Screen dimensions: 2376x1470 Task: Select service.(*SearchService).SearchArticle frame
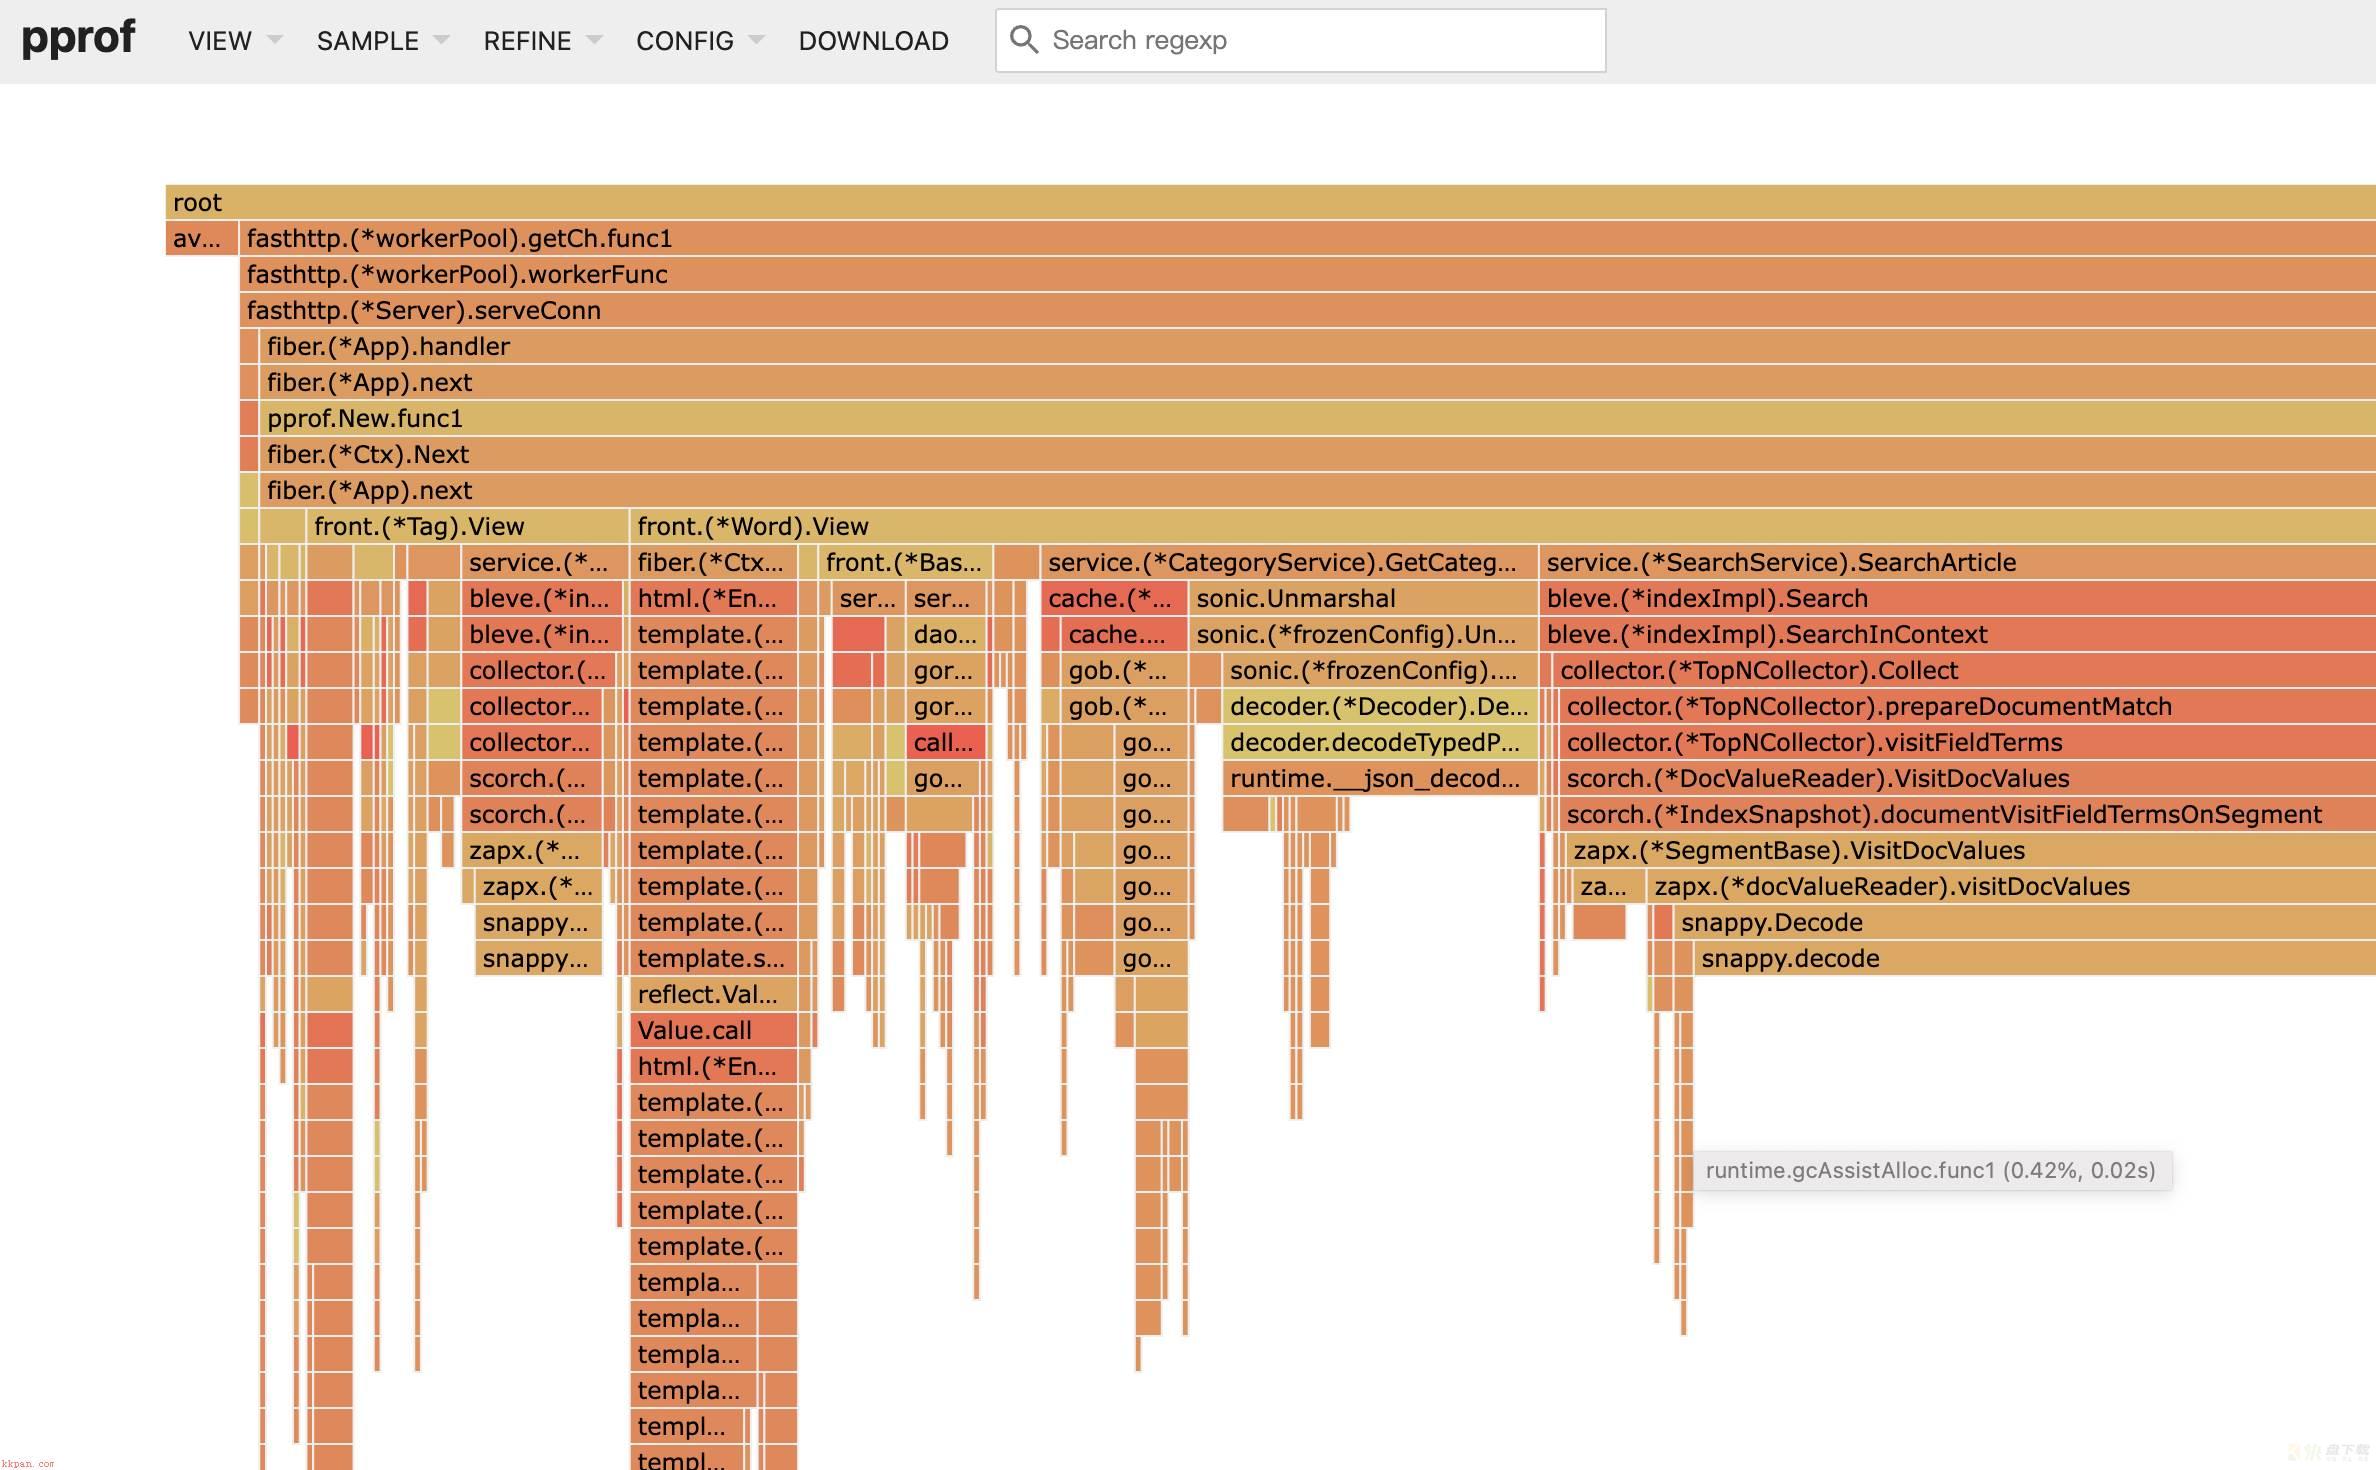1958,562
